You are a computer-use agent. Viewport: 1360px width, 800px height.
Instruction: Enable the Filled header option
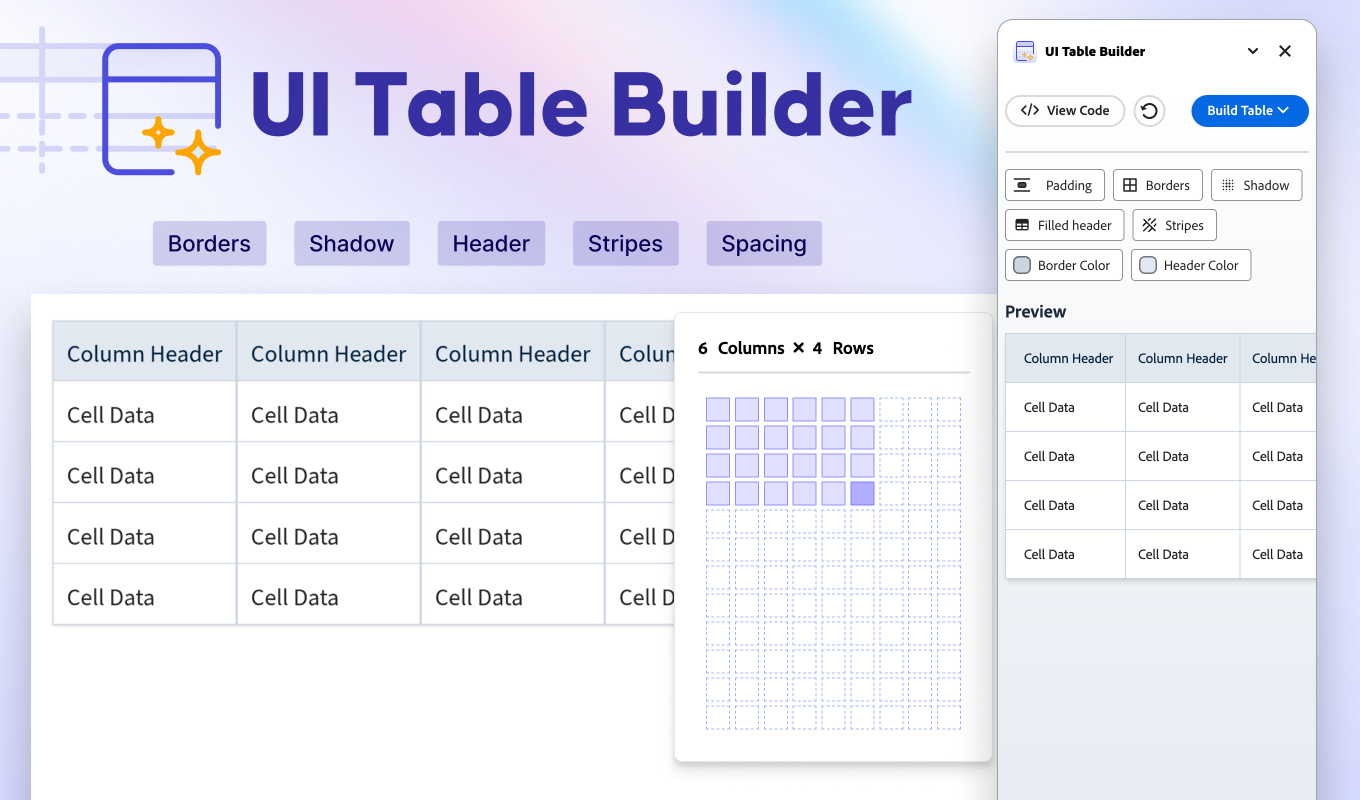1064,225
